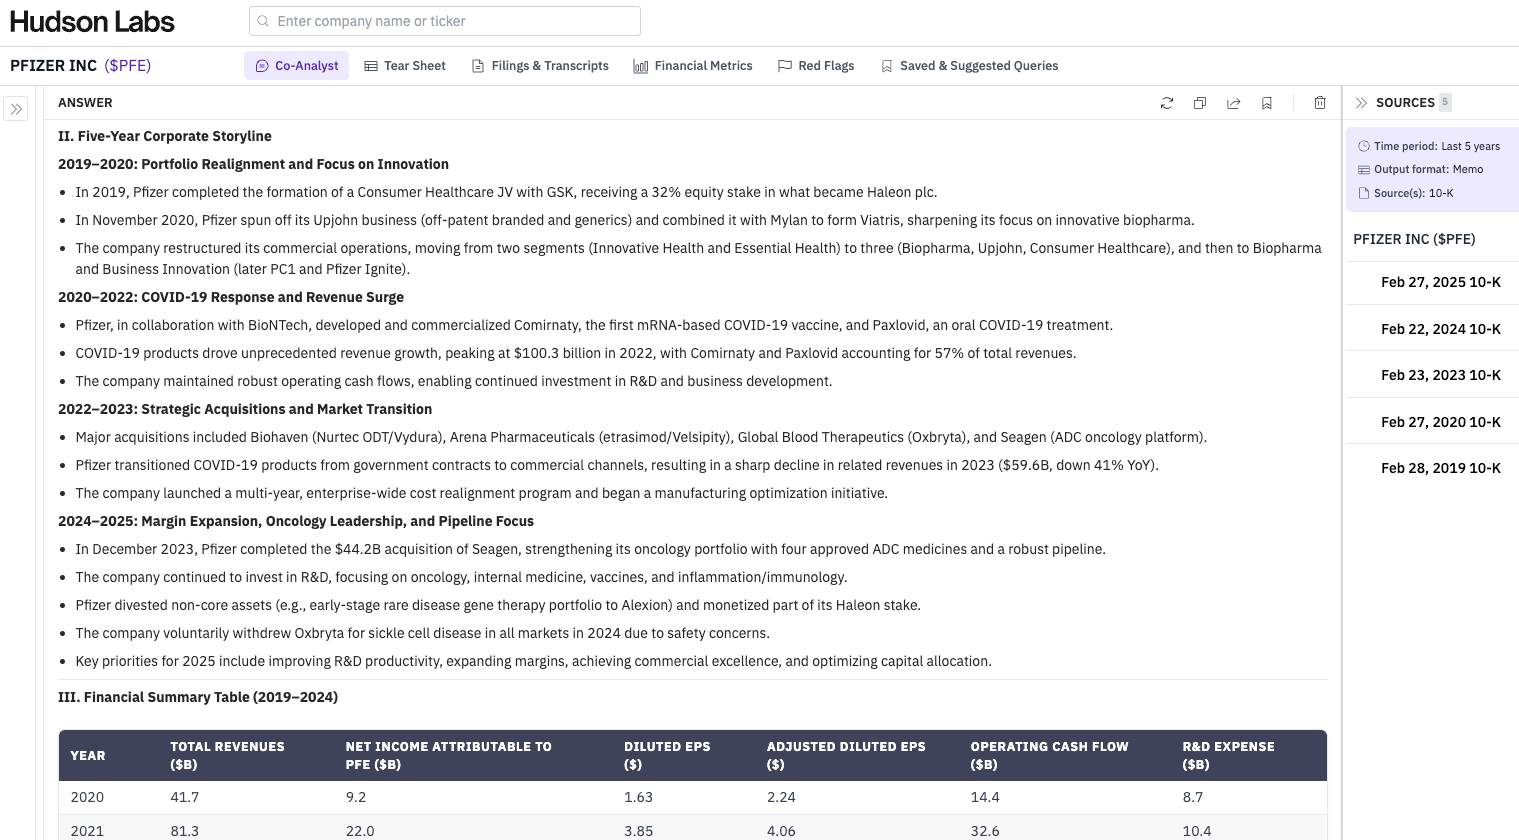Open Saved & Suggested Queries
The image size is (1519, 840).
click(x=969, y=66)
